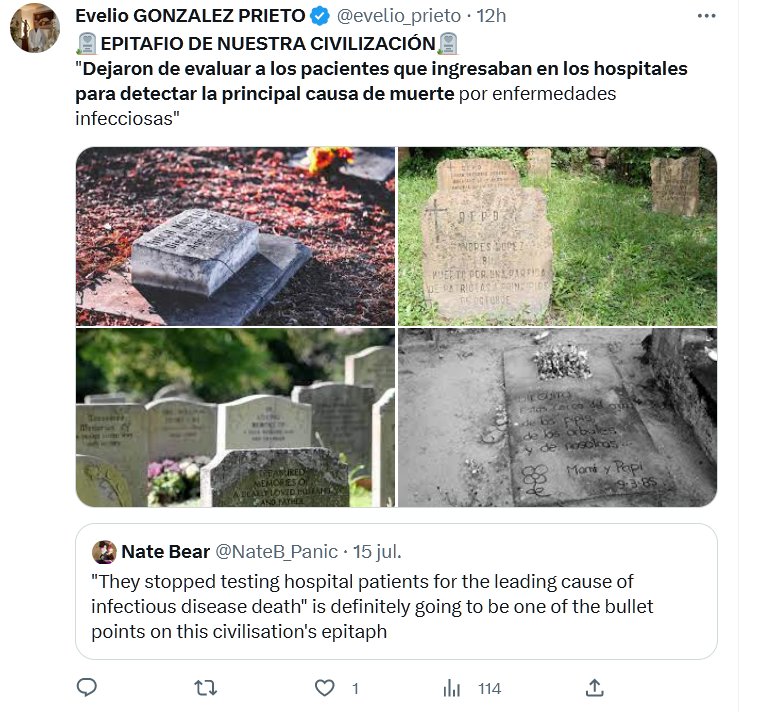The width and height of the screenshot is (762, 712).
Task: Click the blue verified badge
Action: pos(320,17)
